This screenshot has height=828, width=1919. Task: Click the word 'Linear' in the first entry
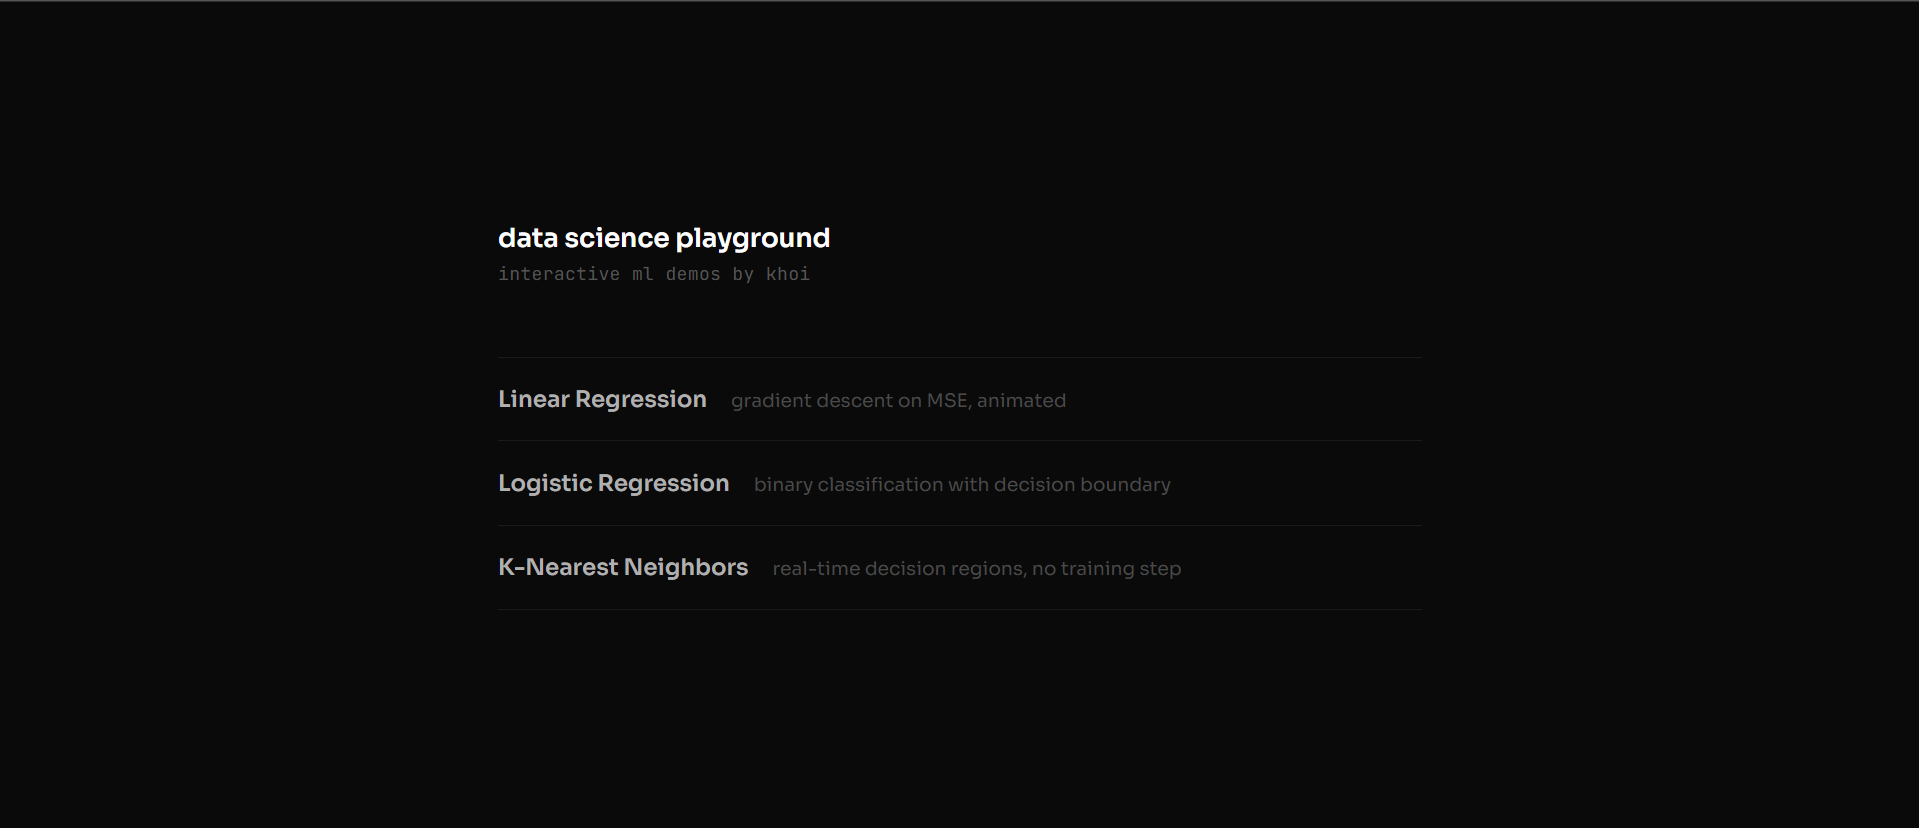coord(533,399)
